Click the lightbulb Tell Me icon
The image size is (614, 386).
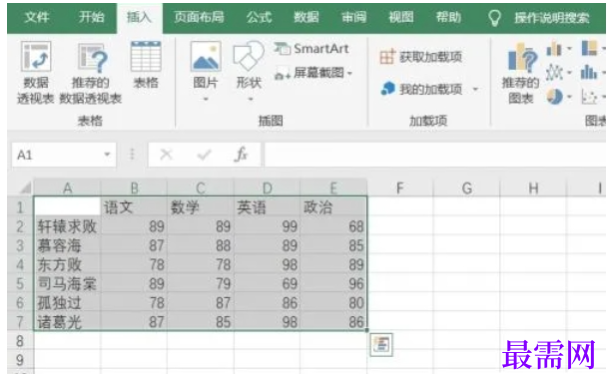[x=495, y=18]
